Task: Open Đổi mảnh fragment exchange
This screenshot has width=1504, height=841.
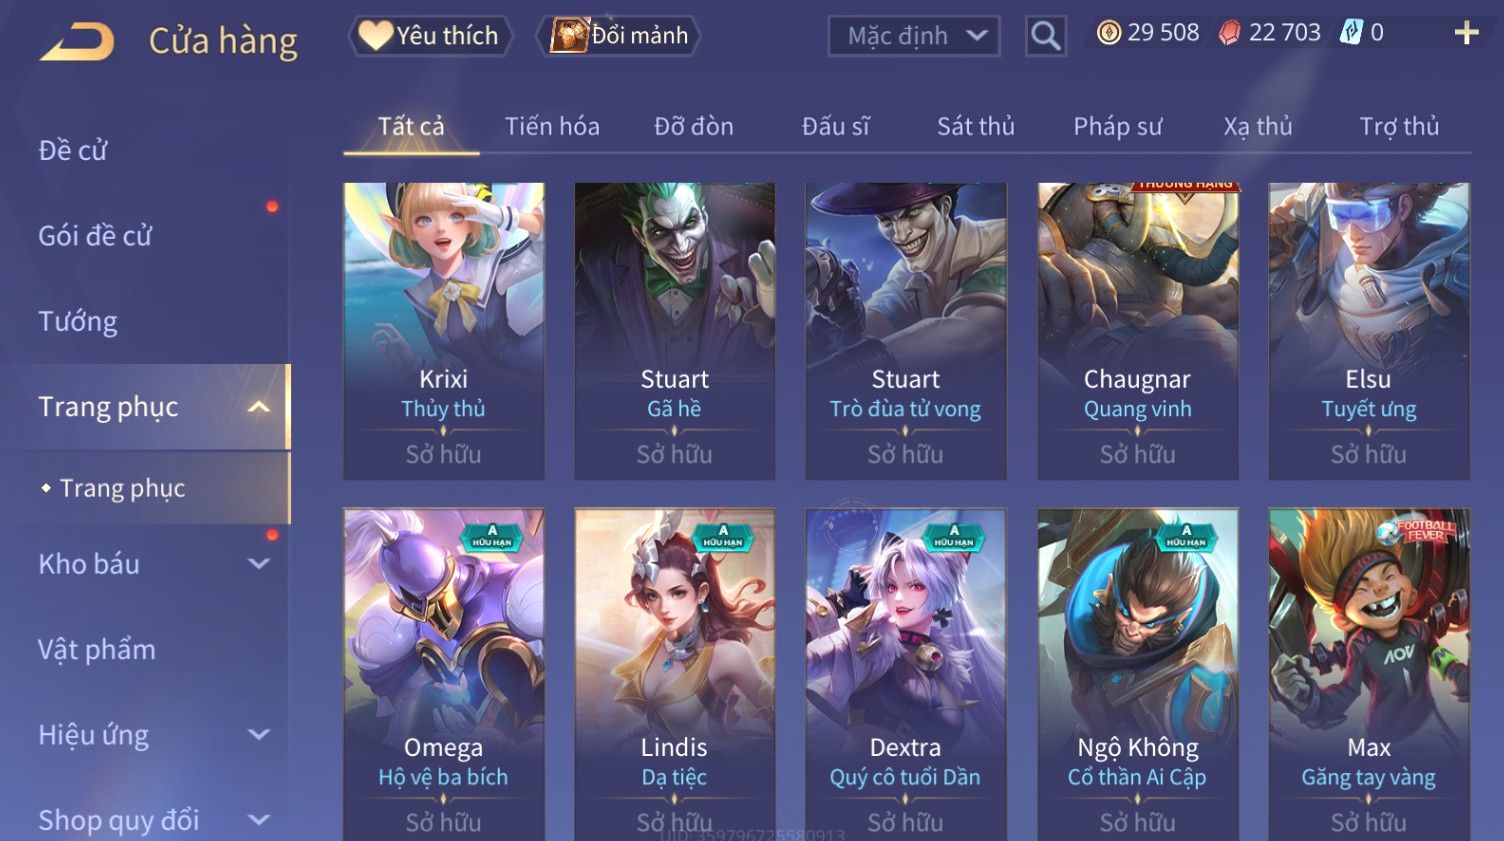Action: point(619,36)
